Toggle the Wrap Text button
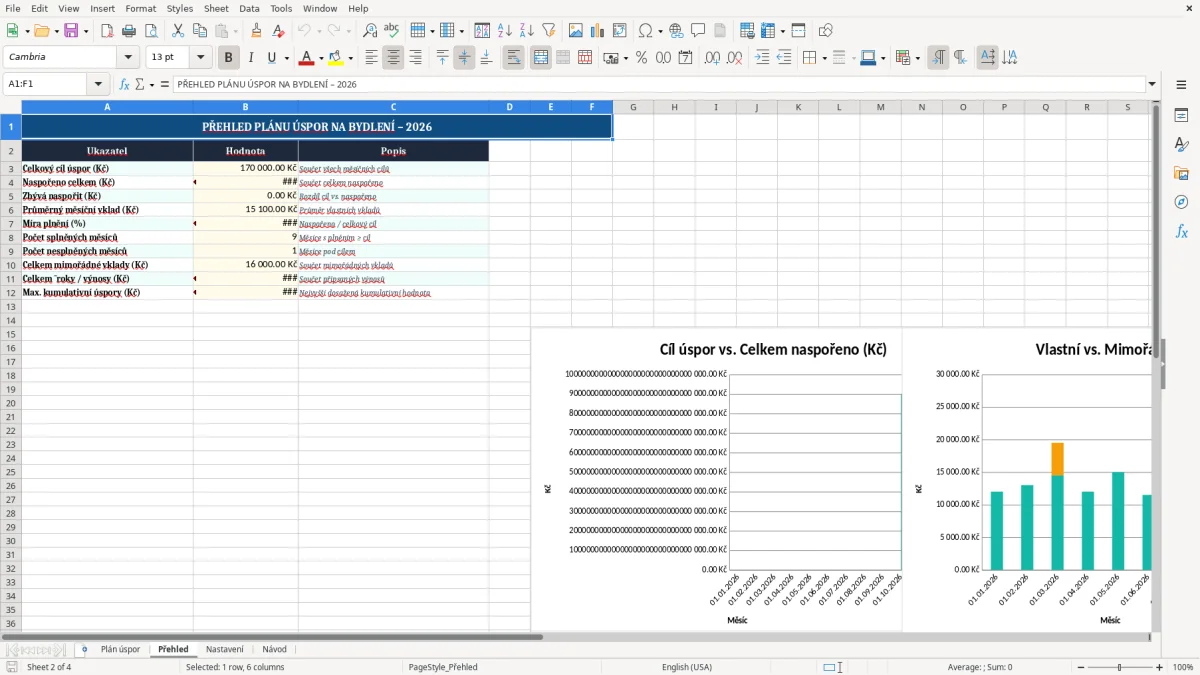Image resolution: width=1200 pixels, height=675 pixels. coord(513,58)
